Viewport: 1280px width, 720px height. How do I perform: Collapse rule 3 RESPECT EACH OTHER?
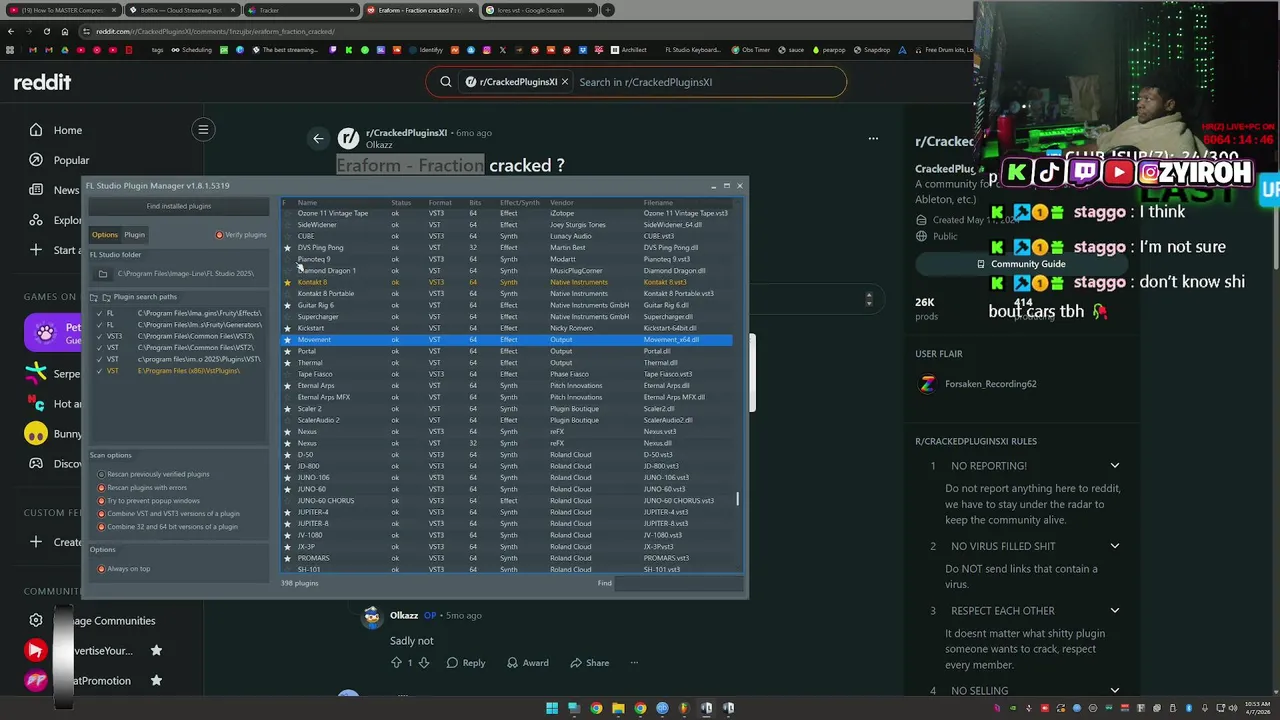tap(1115, 610)
